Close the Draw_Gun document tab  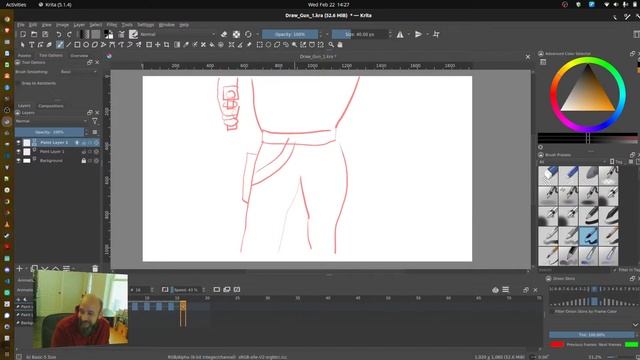click(x=528, y=57)
